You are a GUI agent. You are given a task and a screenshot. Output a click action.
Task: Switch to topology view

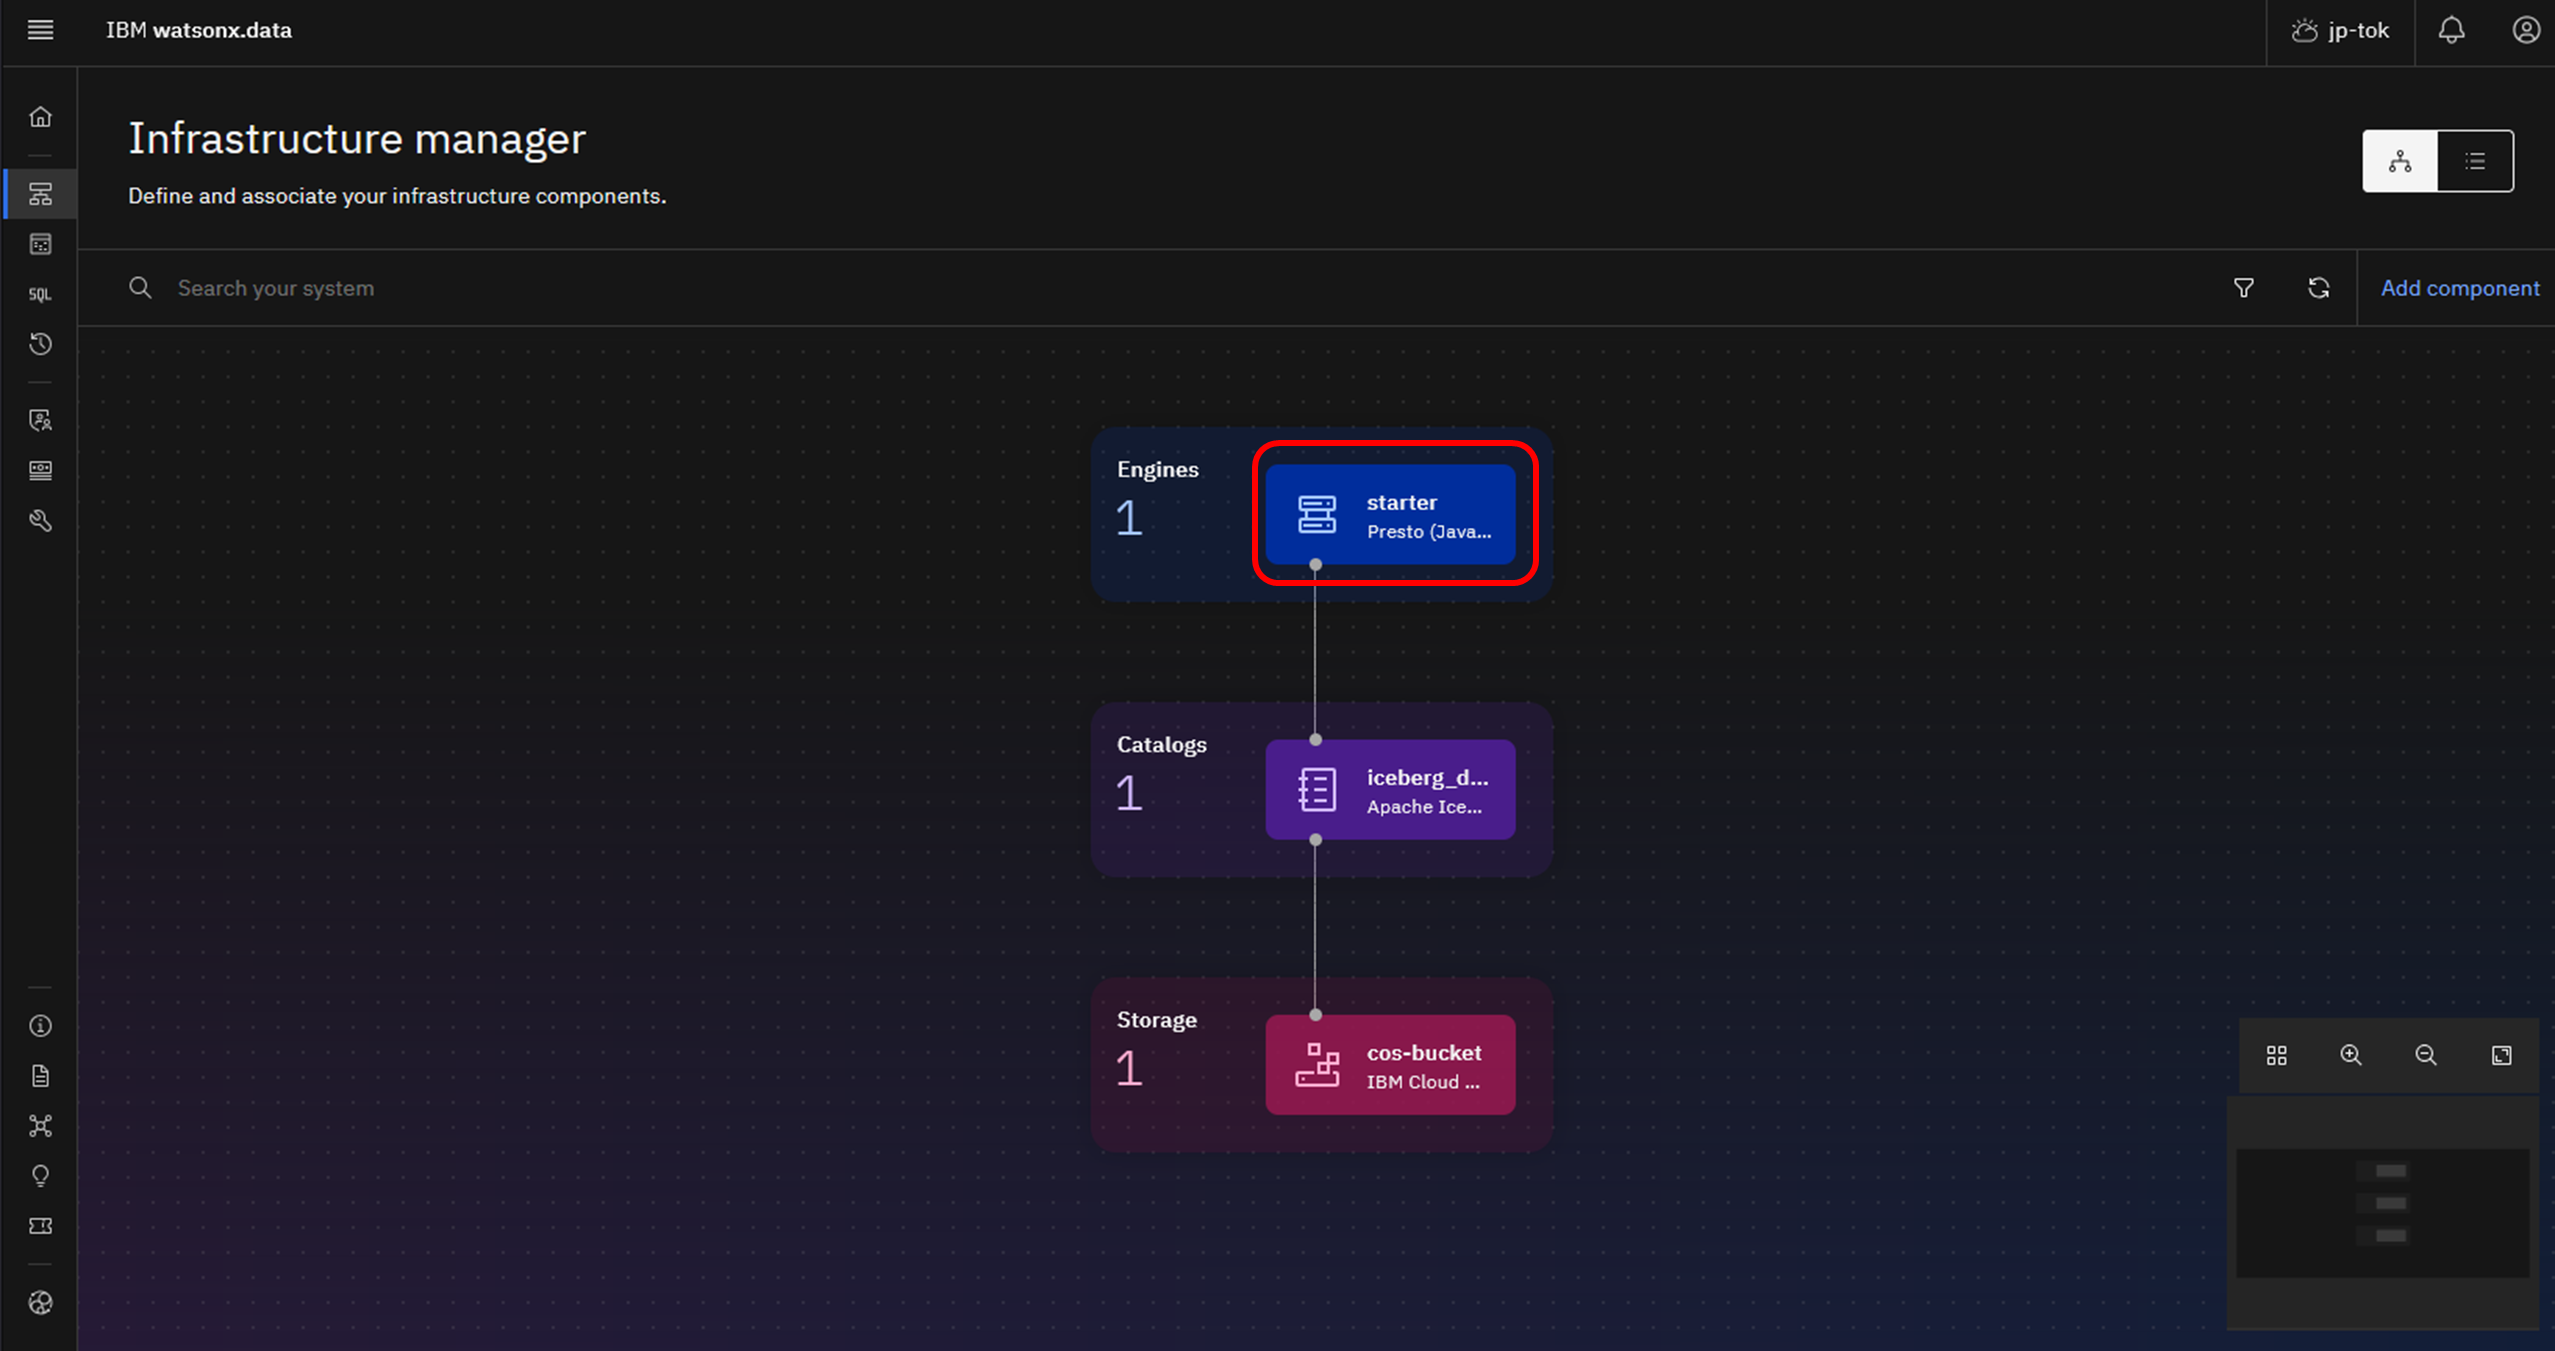pyautogui.click(x=2399, y=161)
